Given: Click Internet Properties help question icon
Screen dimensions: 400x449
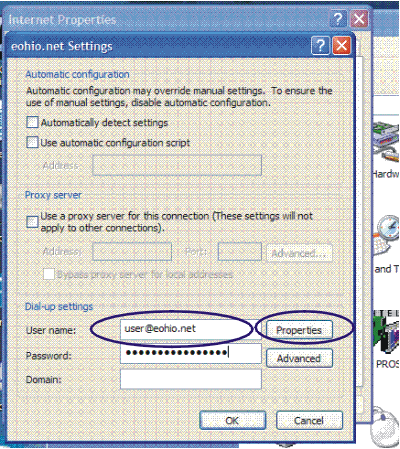Looking at the screenshot, I should (x=338, y=19).
